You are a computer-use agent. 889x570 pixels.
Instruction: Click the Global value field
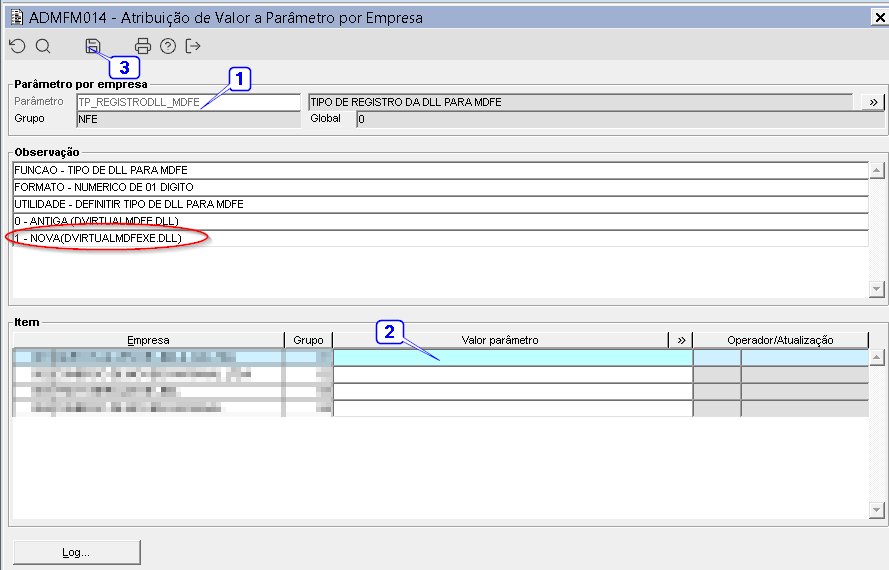[620, 119]
